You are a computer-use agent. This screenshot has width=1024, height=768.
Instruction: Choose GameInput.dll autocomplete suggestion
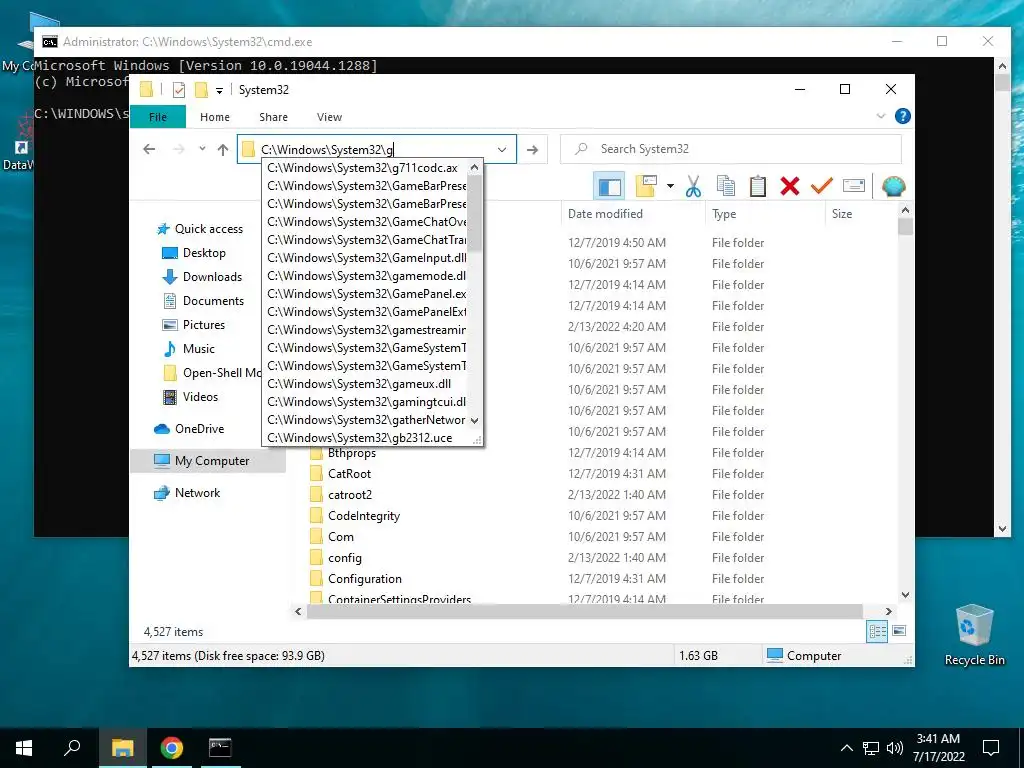click(x=366, y=258)
